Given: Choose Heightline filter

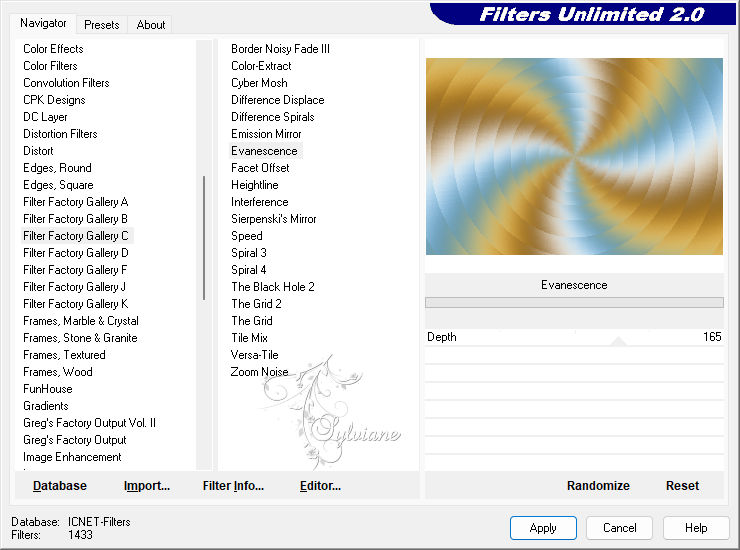Looking at the screenshot, I should [x=255, y=185].
